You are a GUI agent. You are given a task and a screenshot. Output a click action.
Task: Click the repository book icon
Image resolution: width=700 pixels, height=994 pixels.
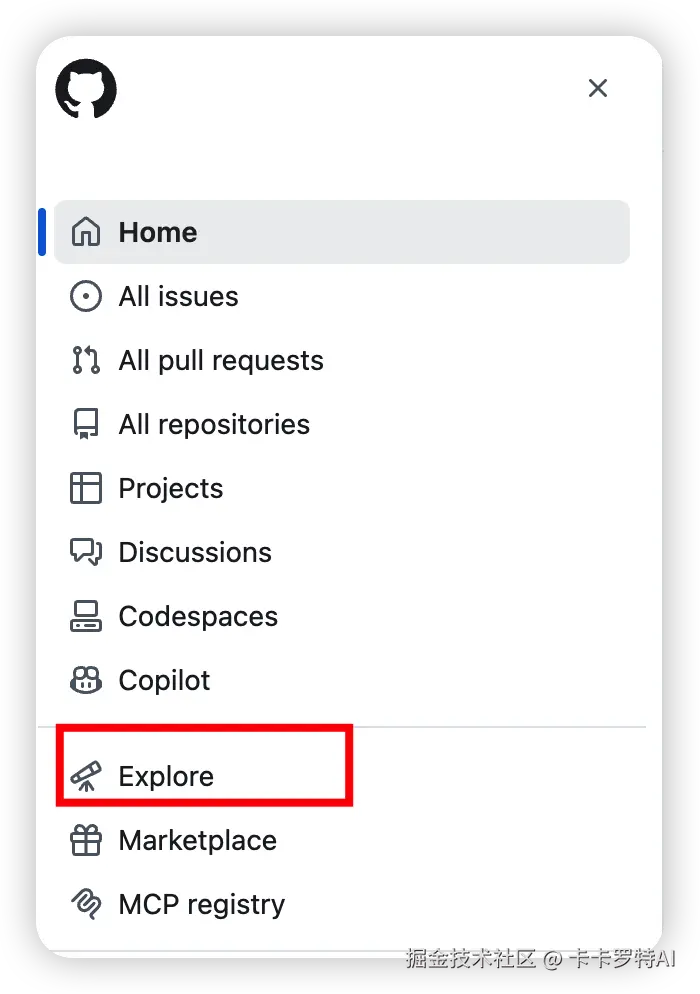click(x=86, y=424)
